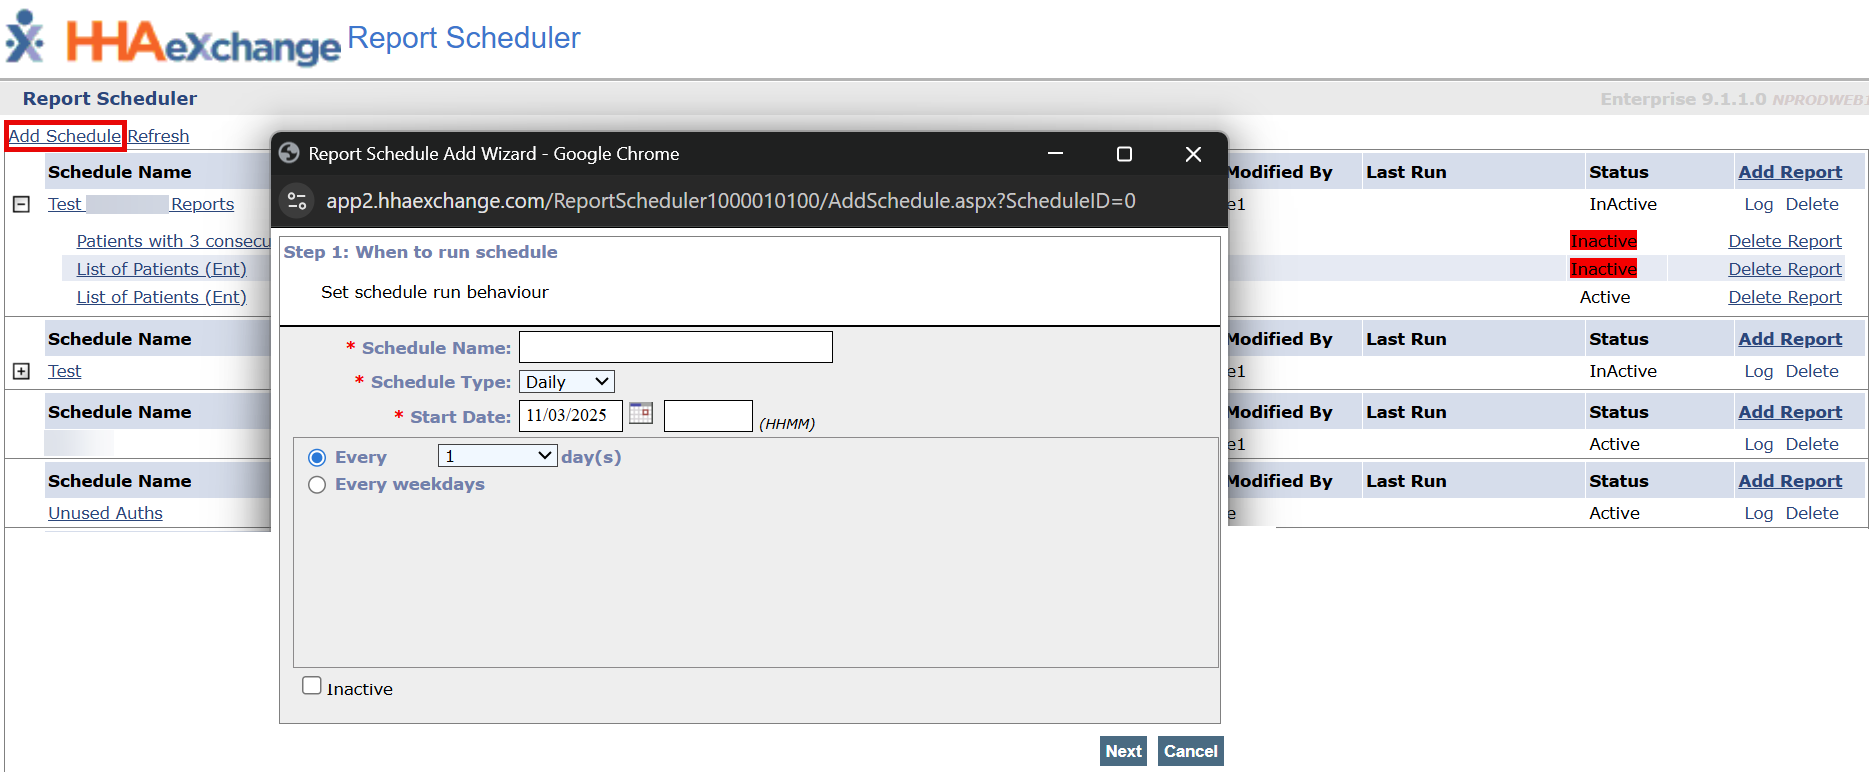Click the Refresh link
This screenshot has width=1869, height=772.
pos(158,136)
